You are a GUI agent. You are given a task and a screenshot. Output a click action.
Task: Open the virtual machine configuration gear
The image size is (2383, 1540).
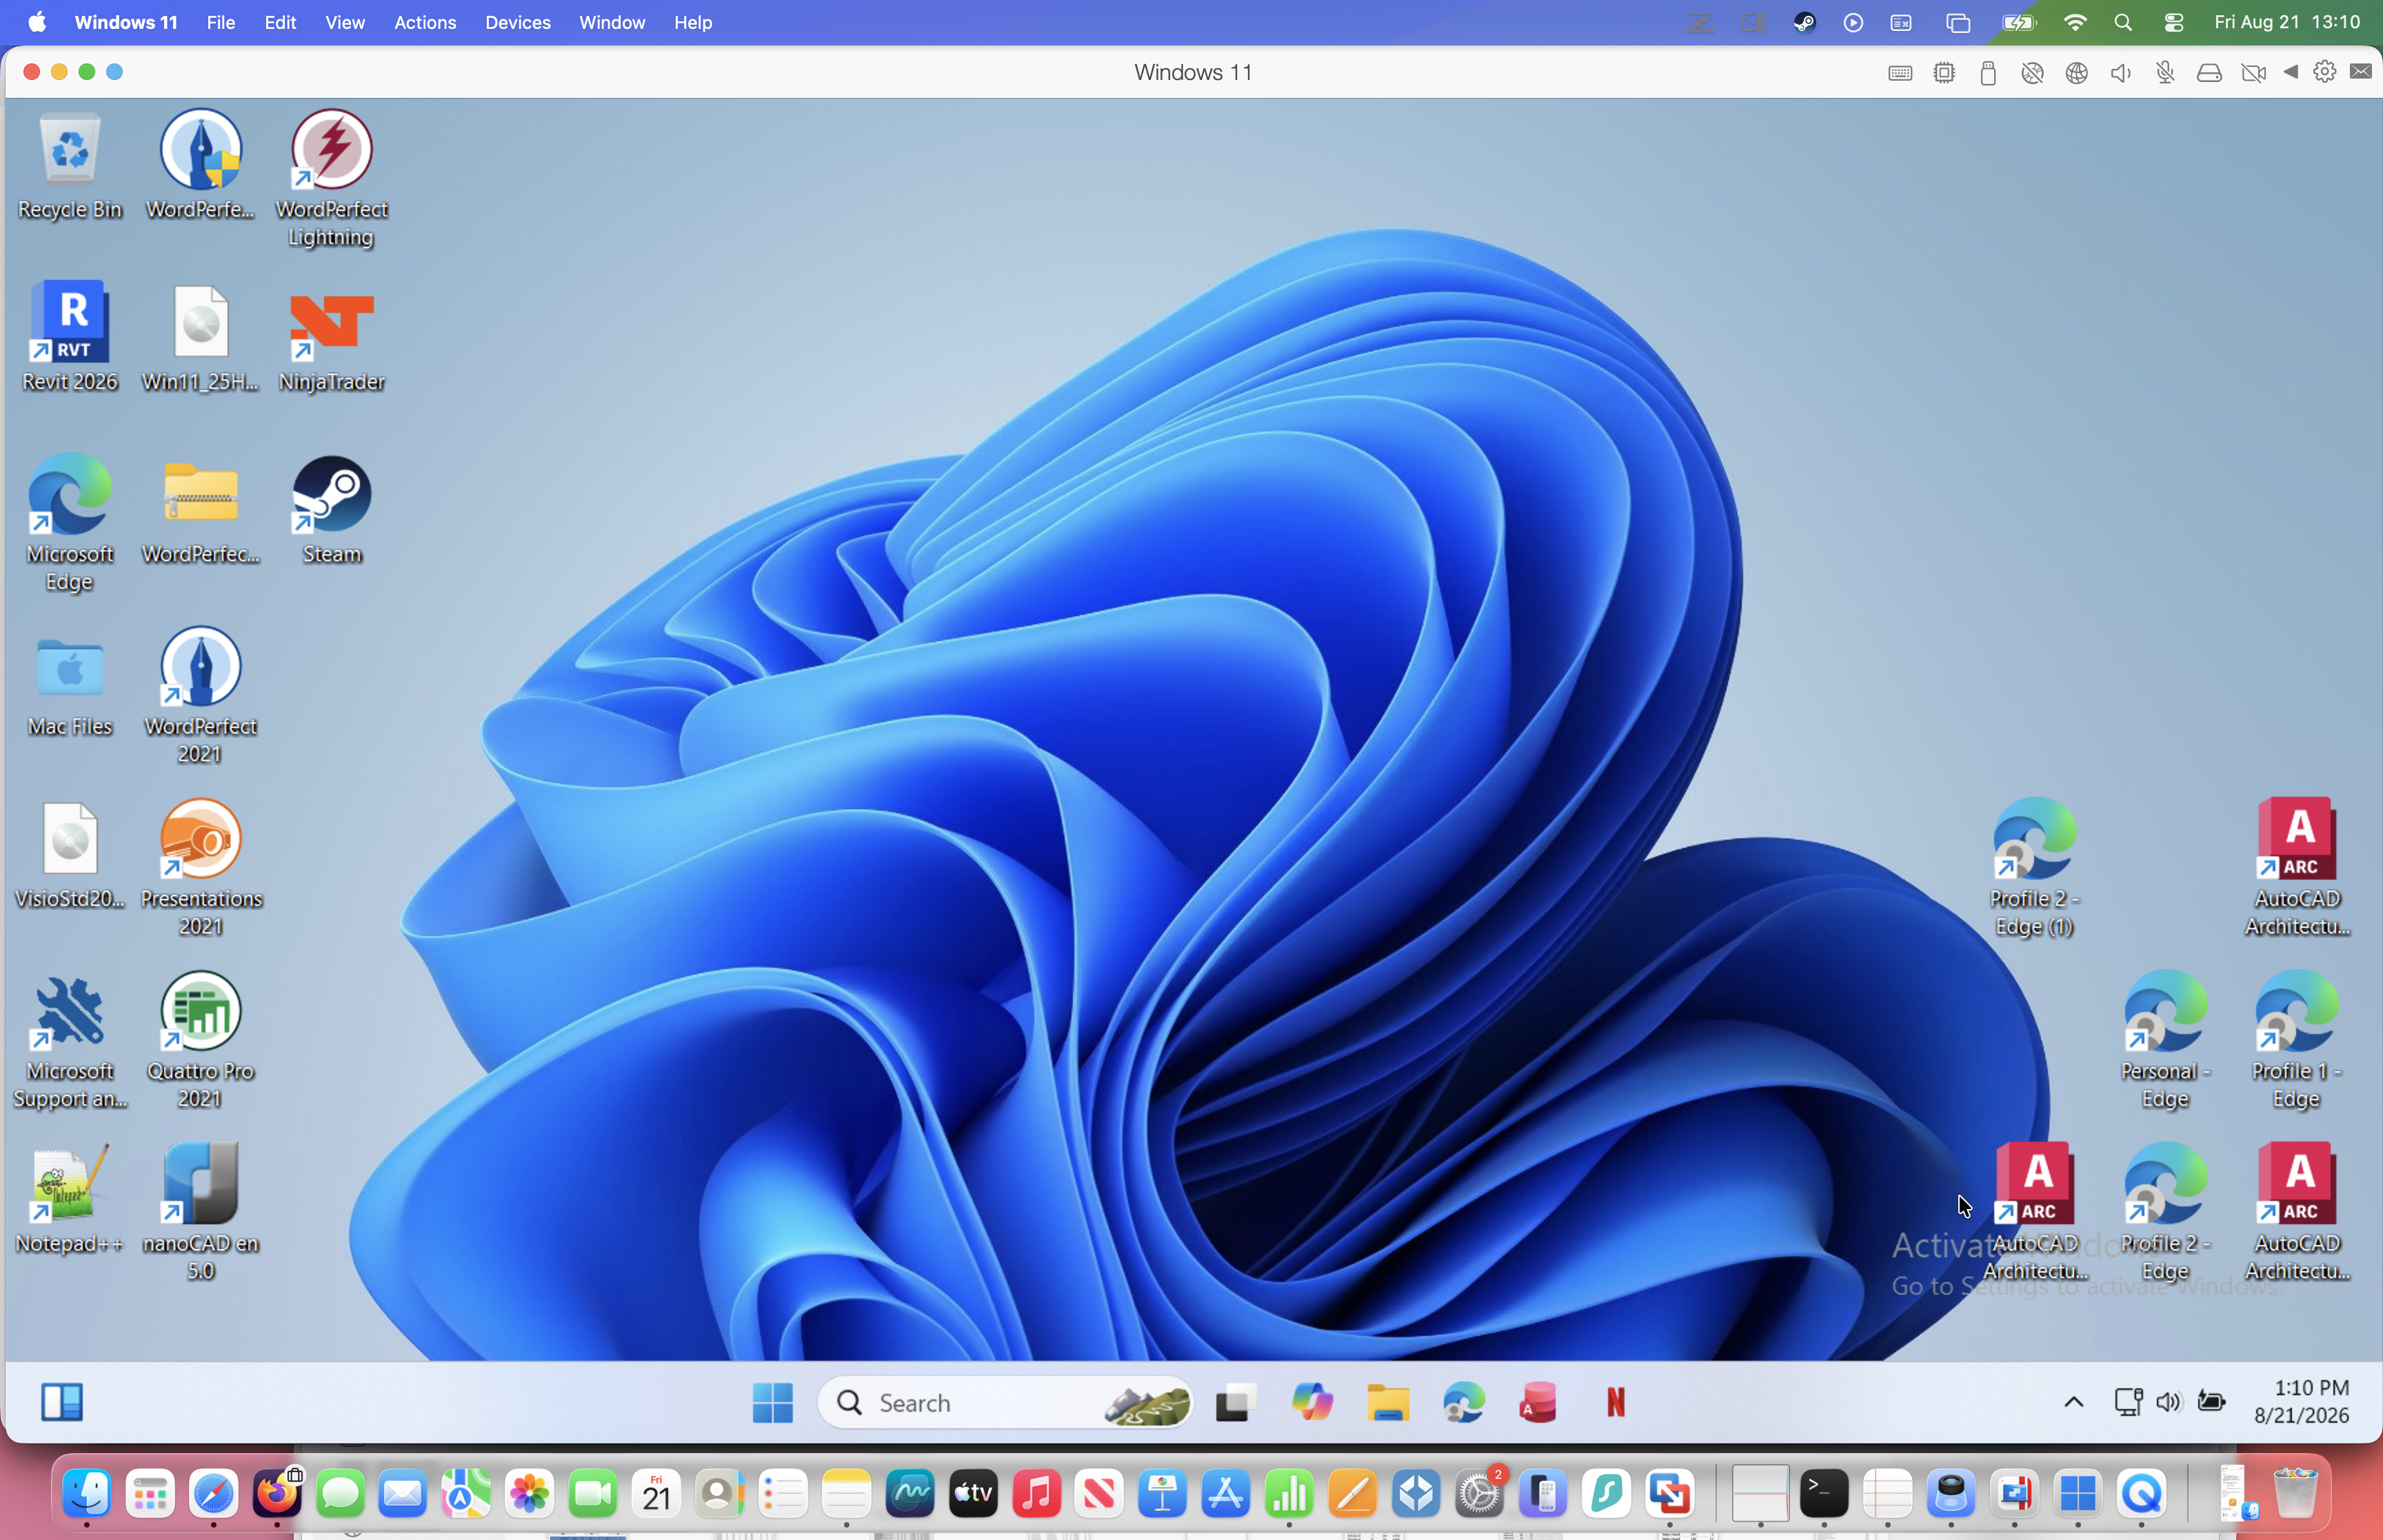pyautogui.click(x=2325, y=72)
